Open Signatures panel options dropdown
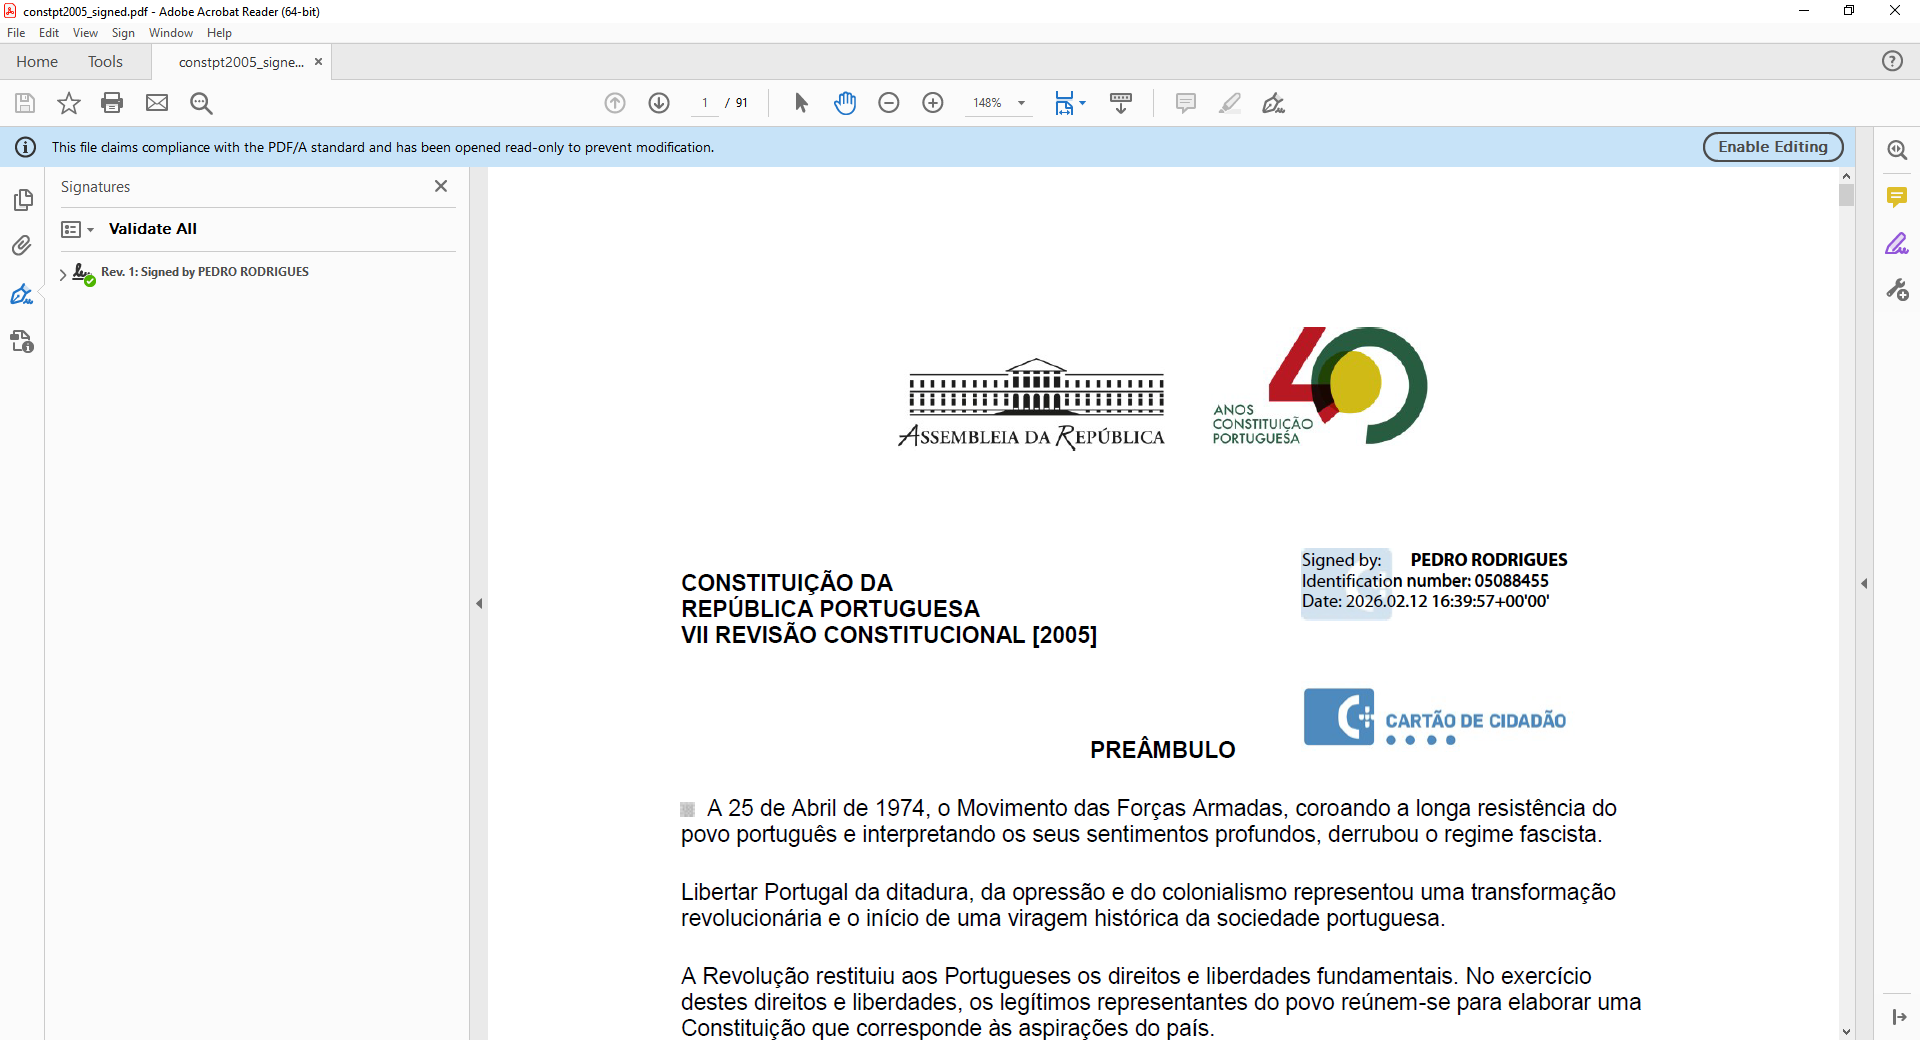Image resolution: width=1920 pixels, height=1040 pixels. pyautogui.click(x=77, y=230)
